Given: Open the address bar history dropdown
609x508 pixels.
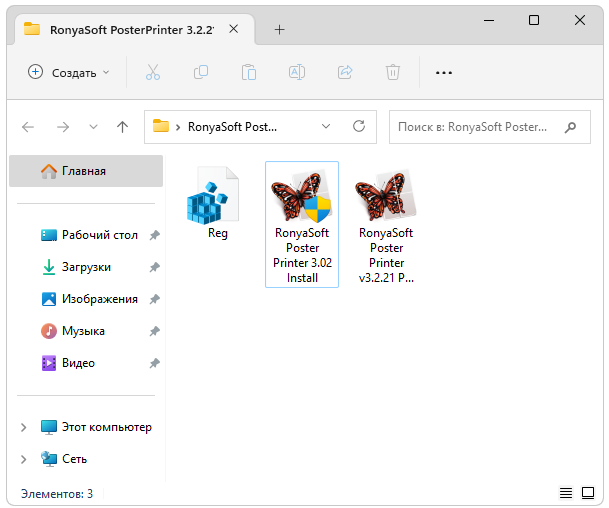Looking at the screenshot, I should tap(326, 127).
